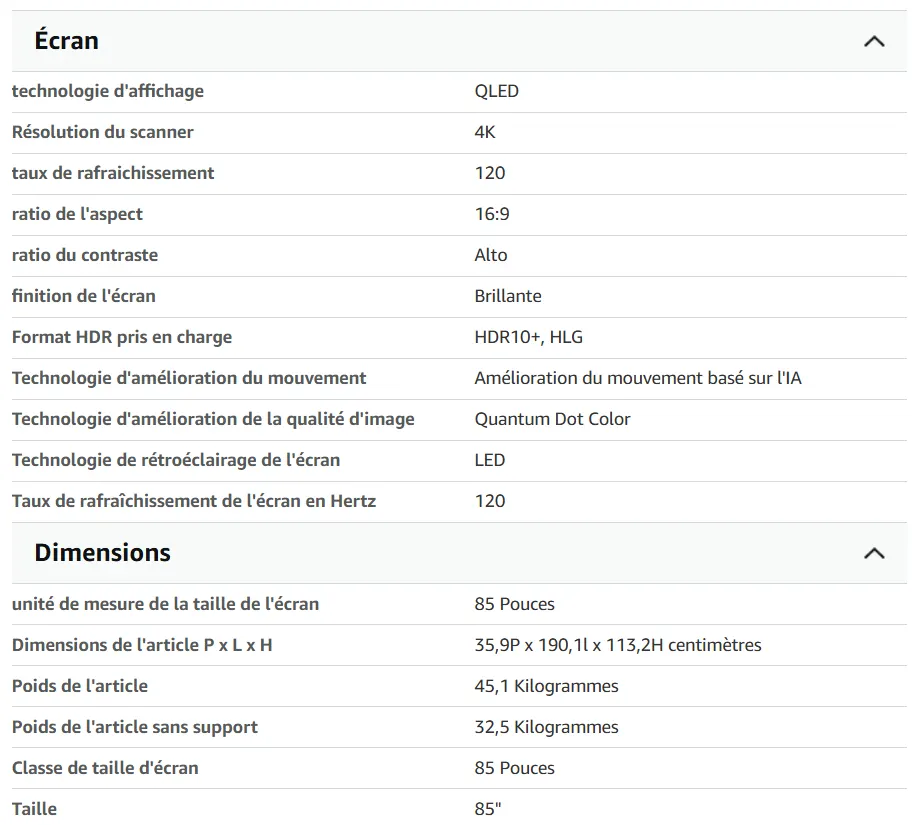Viewport: 916px width, 825px height.
Task: Click the 4K resolution value
Action: coord(485,132)
